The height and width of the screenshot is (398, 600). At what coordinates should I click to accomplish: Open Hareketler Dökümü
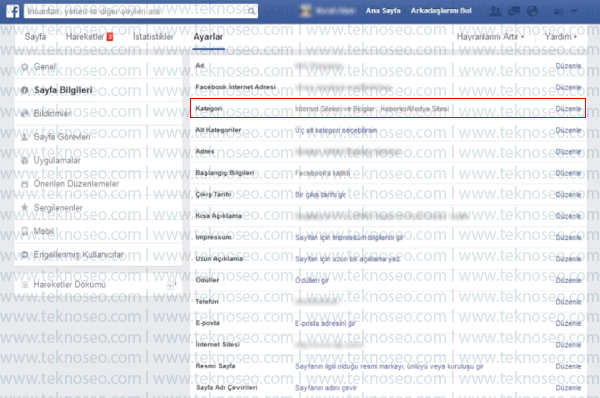(x=98, y=285)
